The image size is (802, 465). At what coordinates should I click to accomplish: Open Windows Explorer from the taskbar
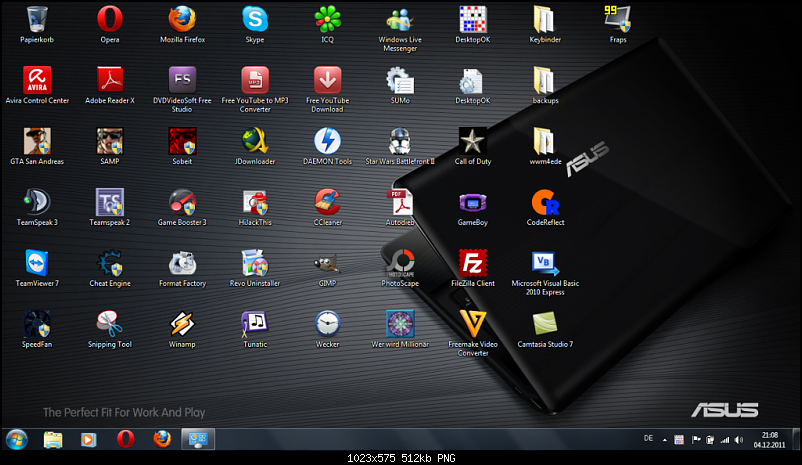(x=53, y=439)
